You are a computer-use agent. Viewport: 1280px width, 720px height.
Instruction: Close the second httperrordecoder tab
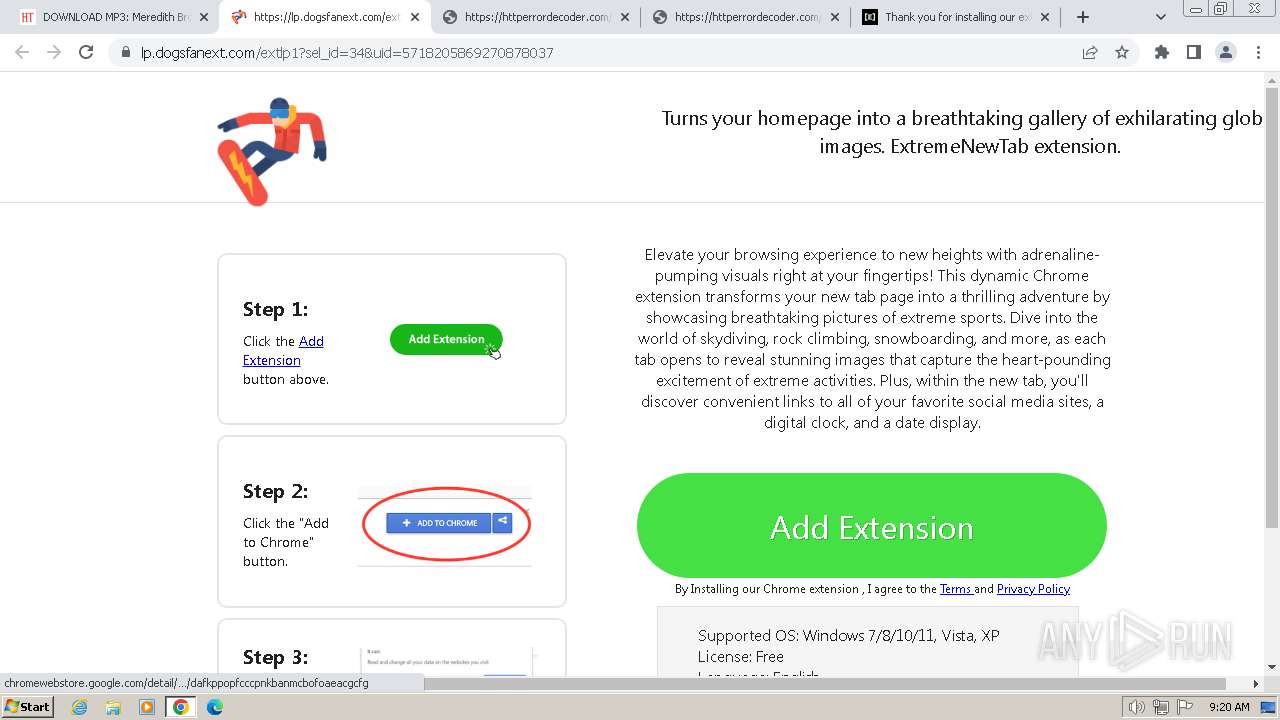click(x=835, y=17)
